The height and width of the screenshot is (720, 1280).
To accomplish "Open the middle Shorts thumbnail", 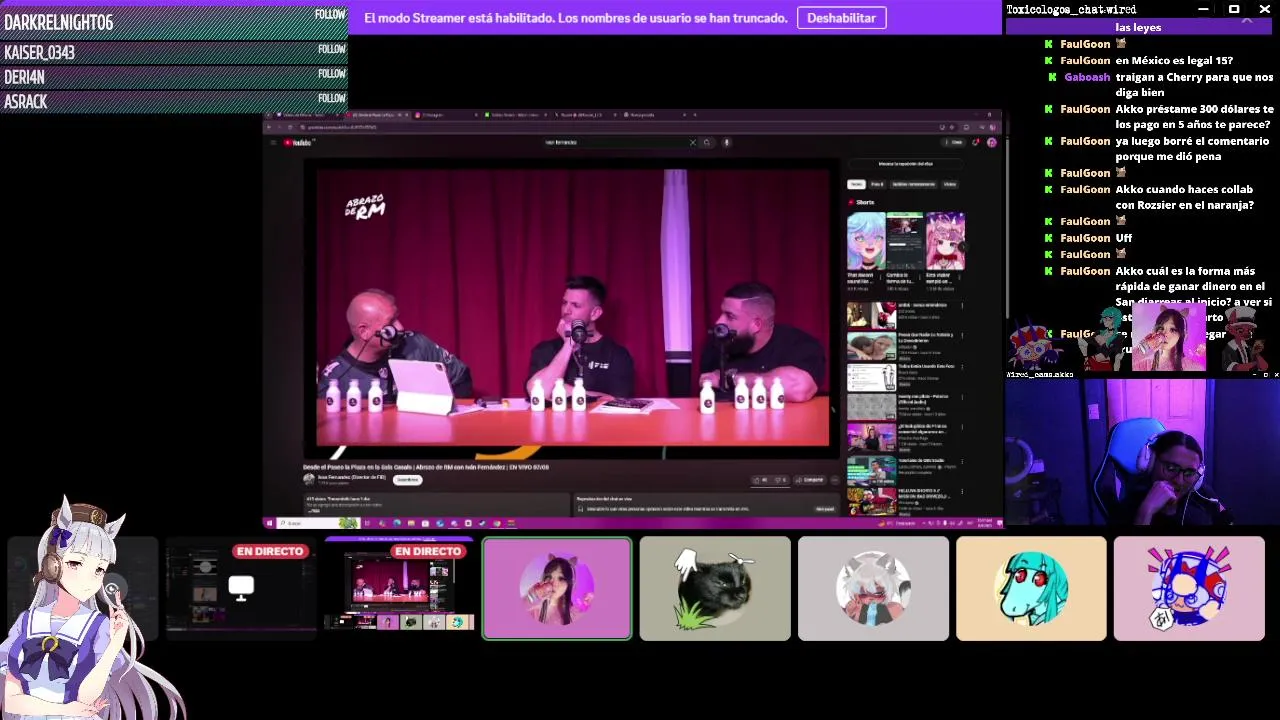I will pos(905,241).
